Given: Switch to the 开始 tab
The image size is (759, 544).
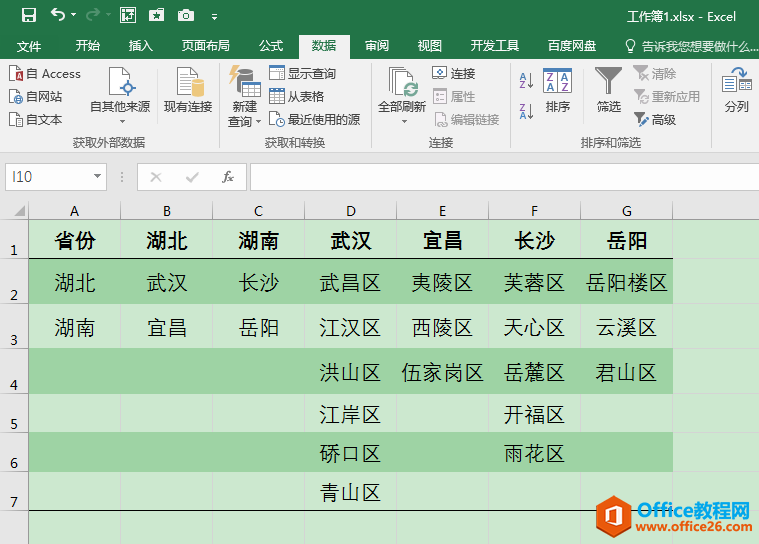Looking at the screenshot, I should [x=88, y=45].
